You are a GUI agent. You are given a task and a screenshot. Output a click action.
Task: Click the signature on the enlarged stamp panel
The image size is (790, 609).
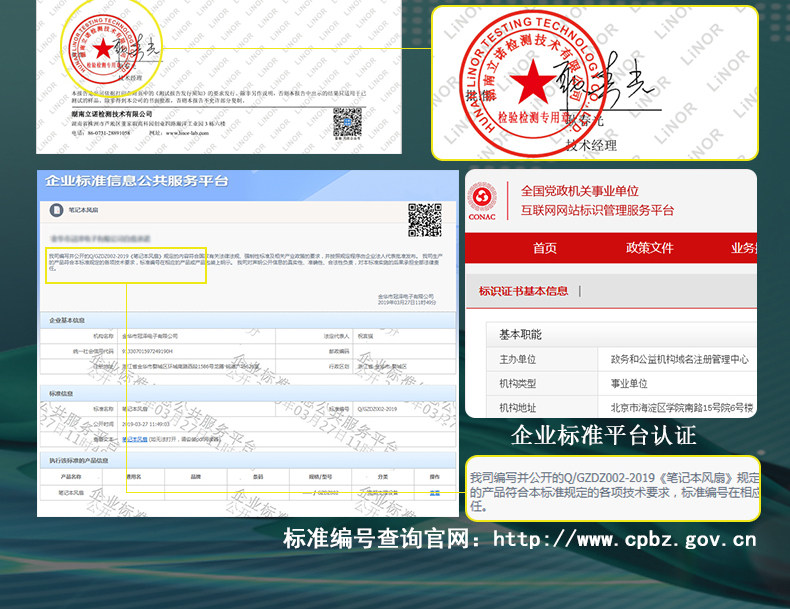coord(607,83)
